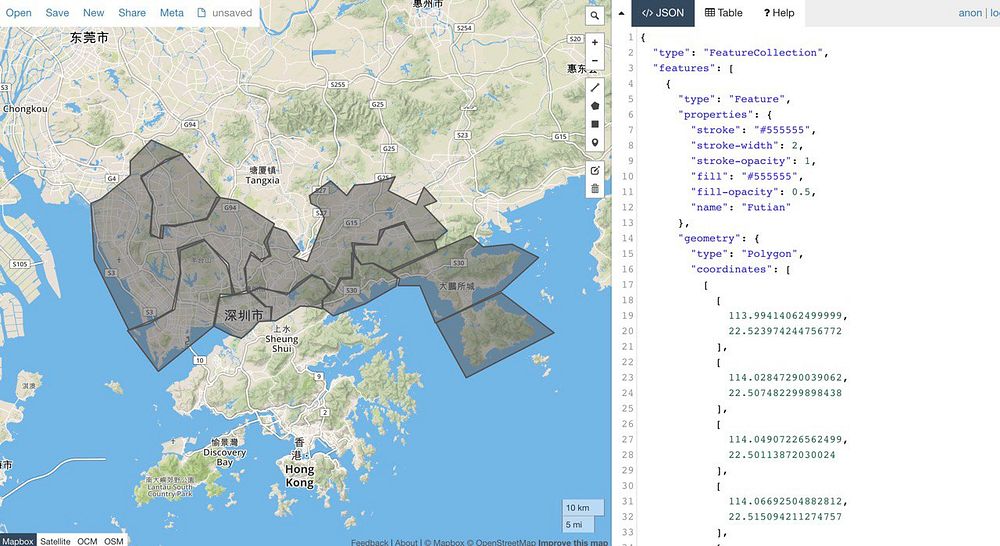Click the 10 km scale bar

coord(582,508)
